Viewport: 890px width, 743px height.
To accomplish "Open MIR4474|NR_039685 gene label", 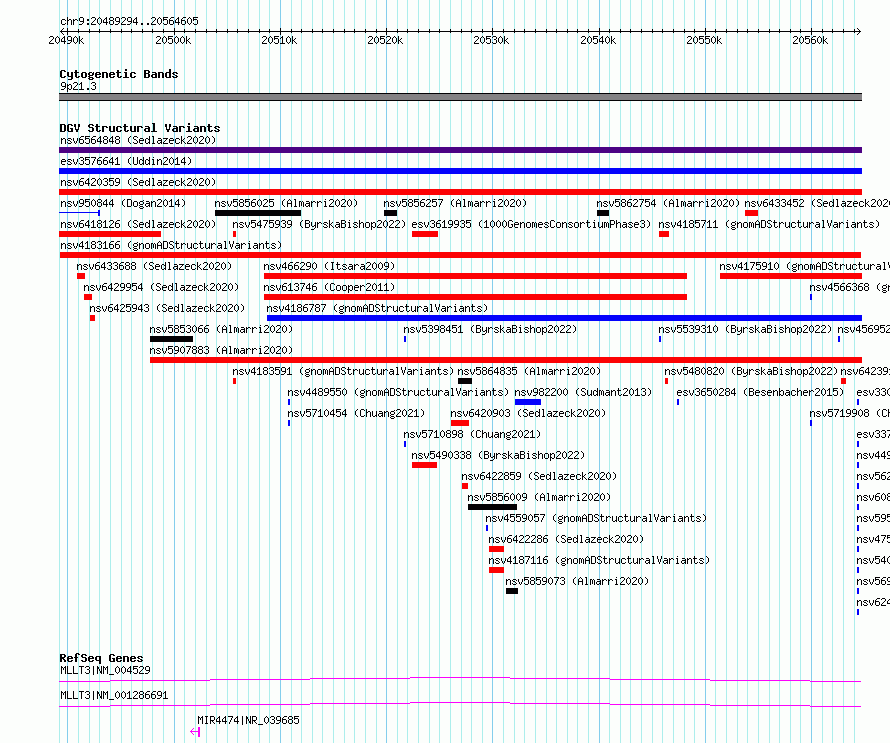I will (x=248, y=720).
